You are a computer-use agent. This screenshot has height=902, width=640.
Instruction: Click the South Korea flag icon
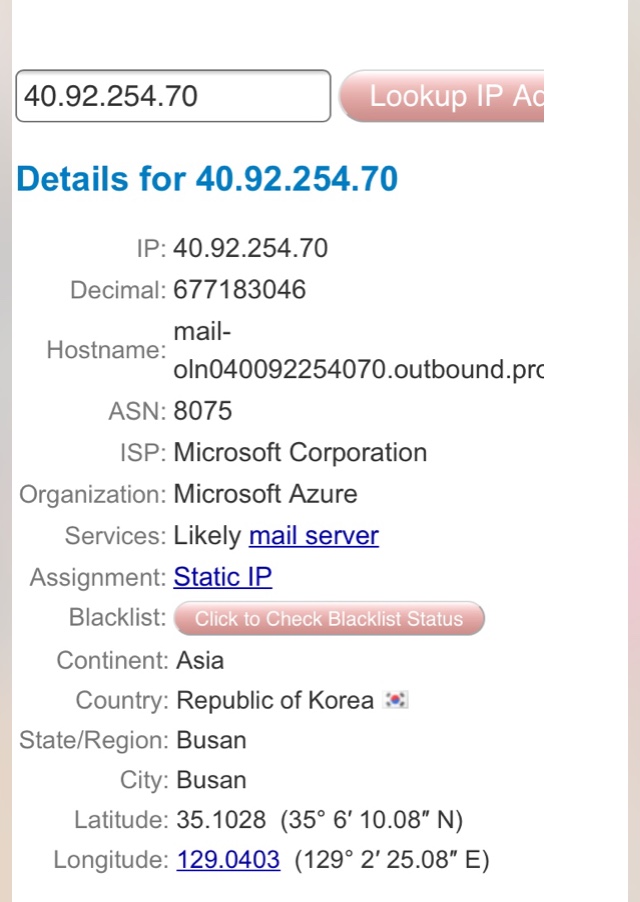pyautogui.click(x=396, y=700)
